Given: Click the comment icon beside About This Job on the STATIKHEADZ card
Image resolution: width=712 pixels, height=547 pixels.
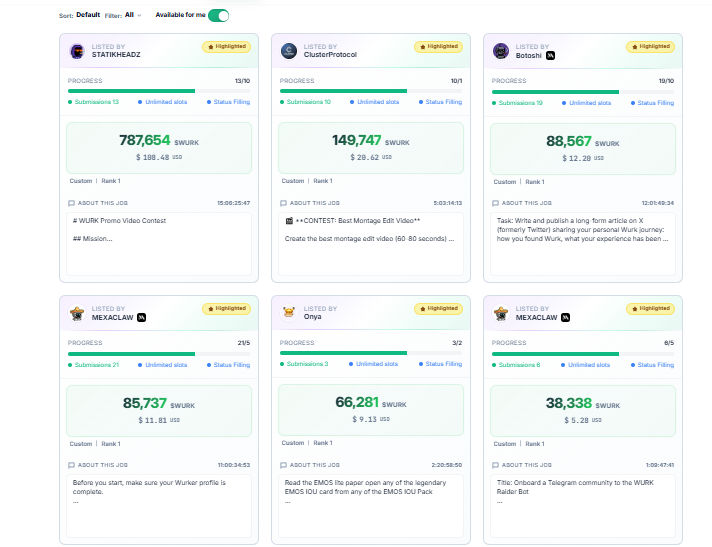Looking at the screenshot, I should [x=71, y=203].
